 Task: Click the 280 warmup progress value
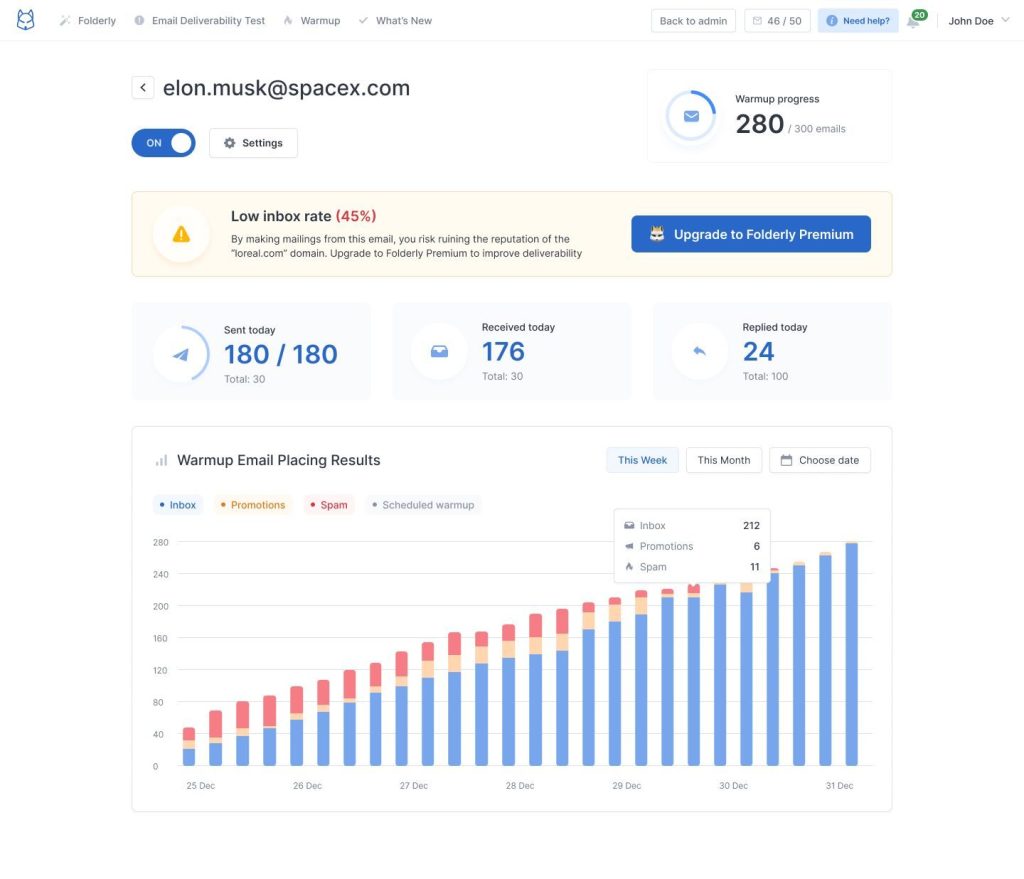760,124
